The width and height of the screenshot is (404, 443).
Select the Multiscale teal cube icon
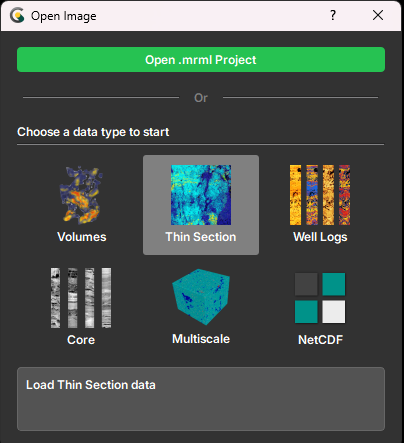(x=201, y=297)
